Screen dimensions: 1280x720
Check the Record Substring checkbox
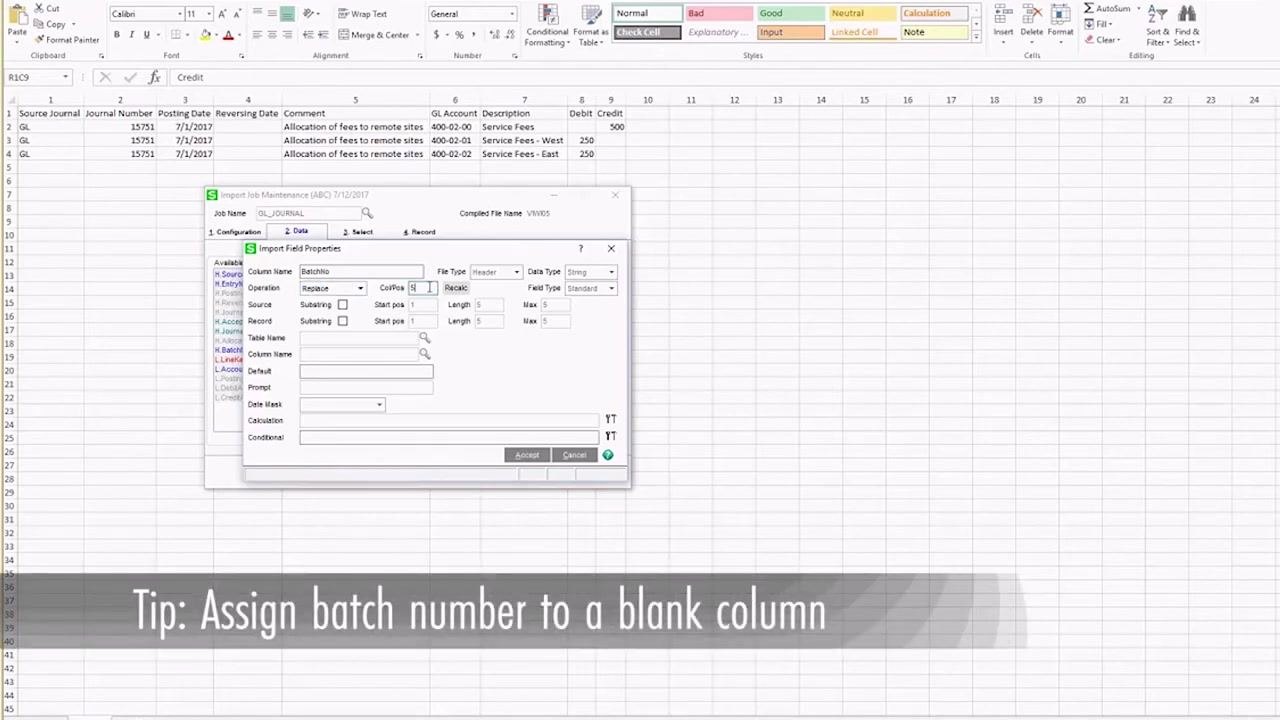click(342, 321)
